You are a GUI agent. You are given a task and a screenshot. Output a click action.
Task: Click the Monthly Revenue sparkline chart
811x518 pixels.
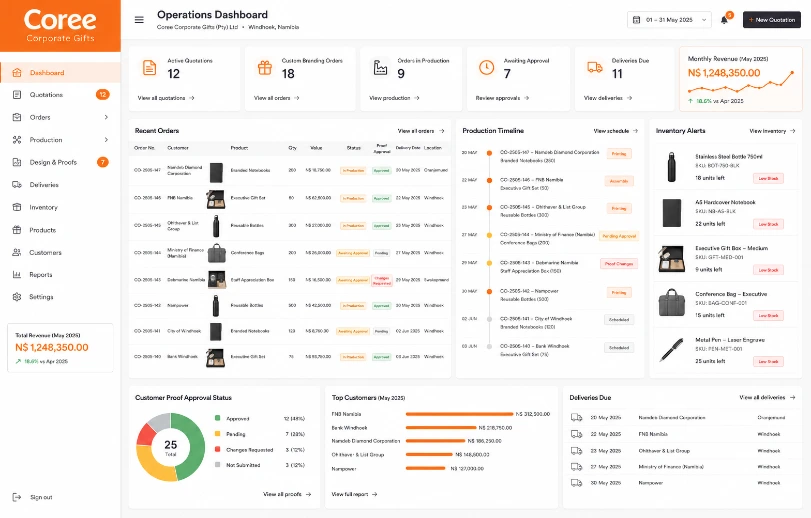tap(741, 83)
